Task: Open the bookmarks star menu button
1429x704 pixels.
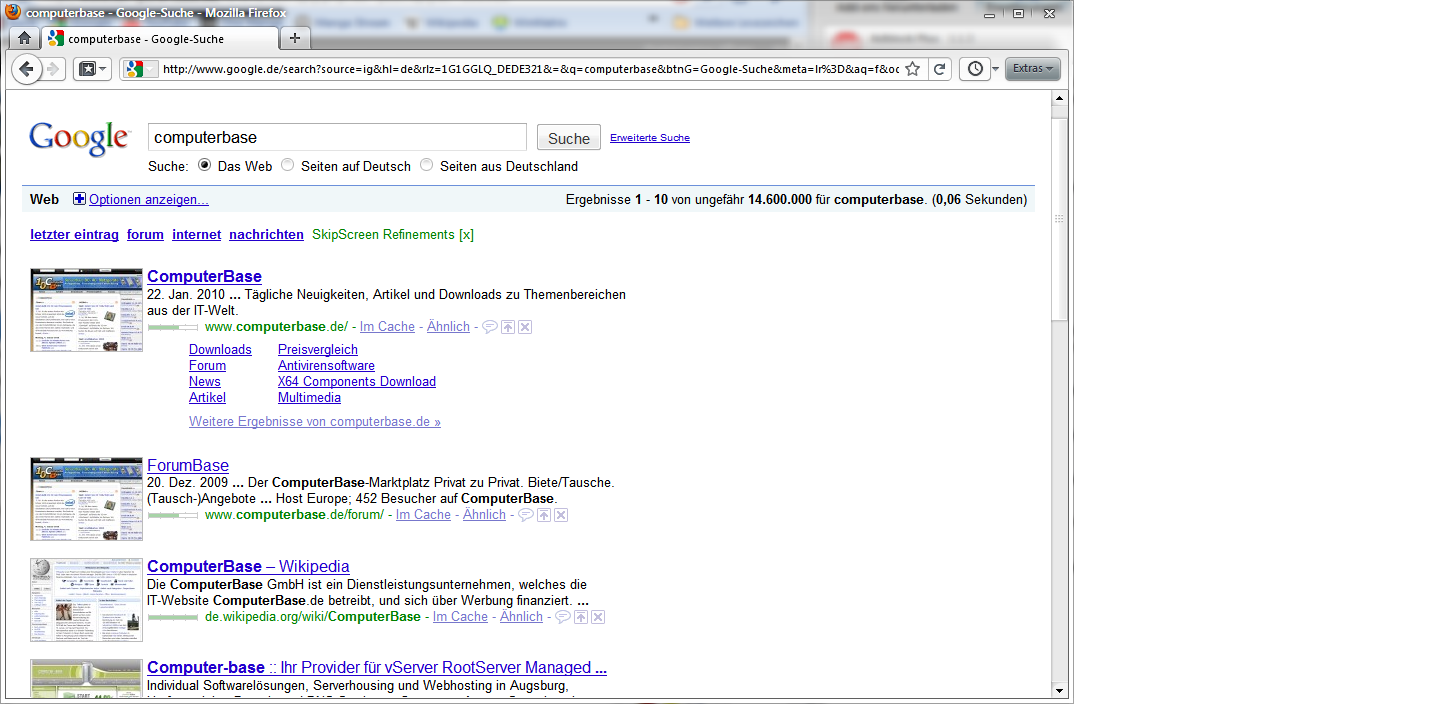Action: point(92,69)
